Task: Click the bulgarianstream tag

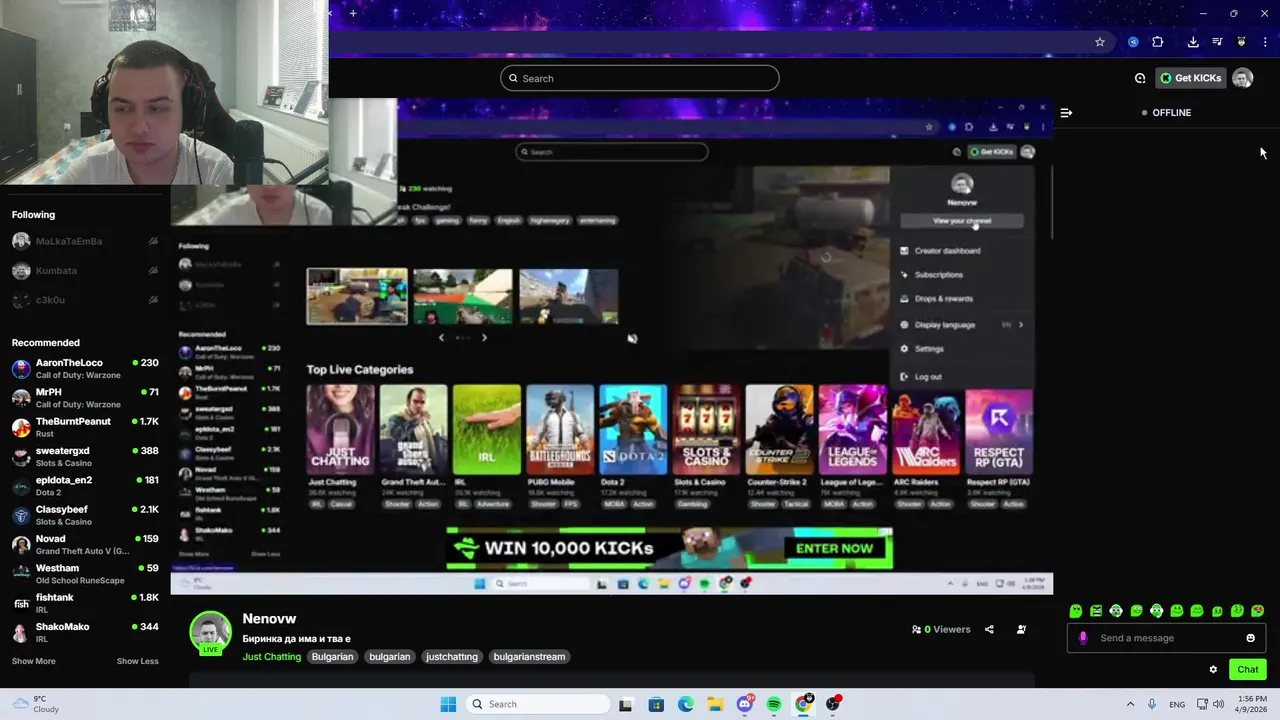Action: point(529,657)
